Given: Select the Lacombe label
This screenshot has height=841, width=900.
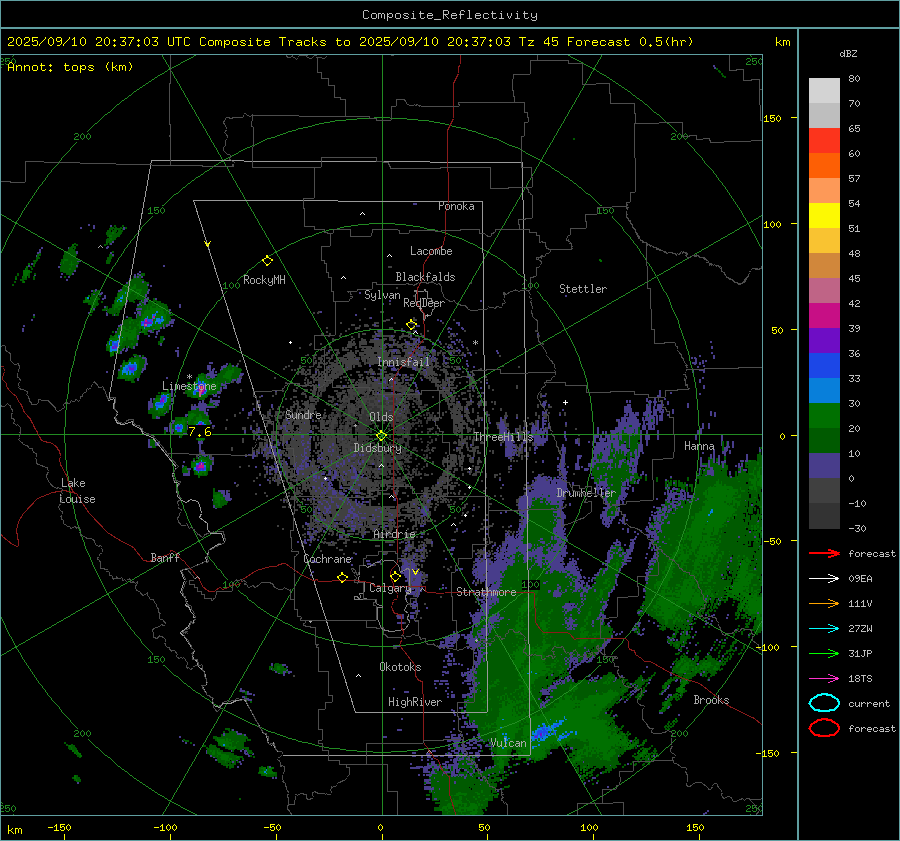Looking at the screenshot, I should [x=431, y=251].
